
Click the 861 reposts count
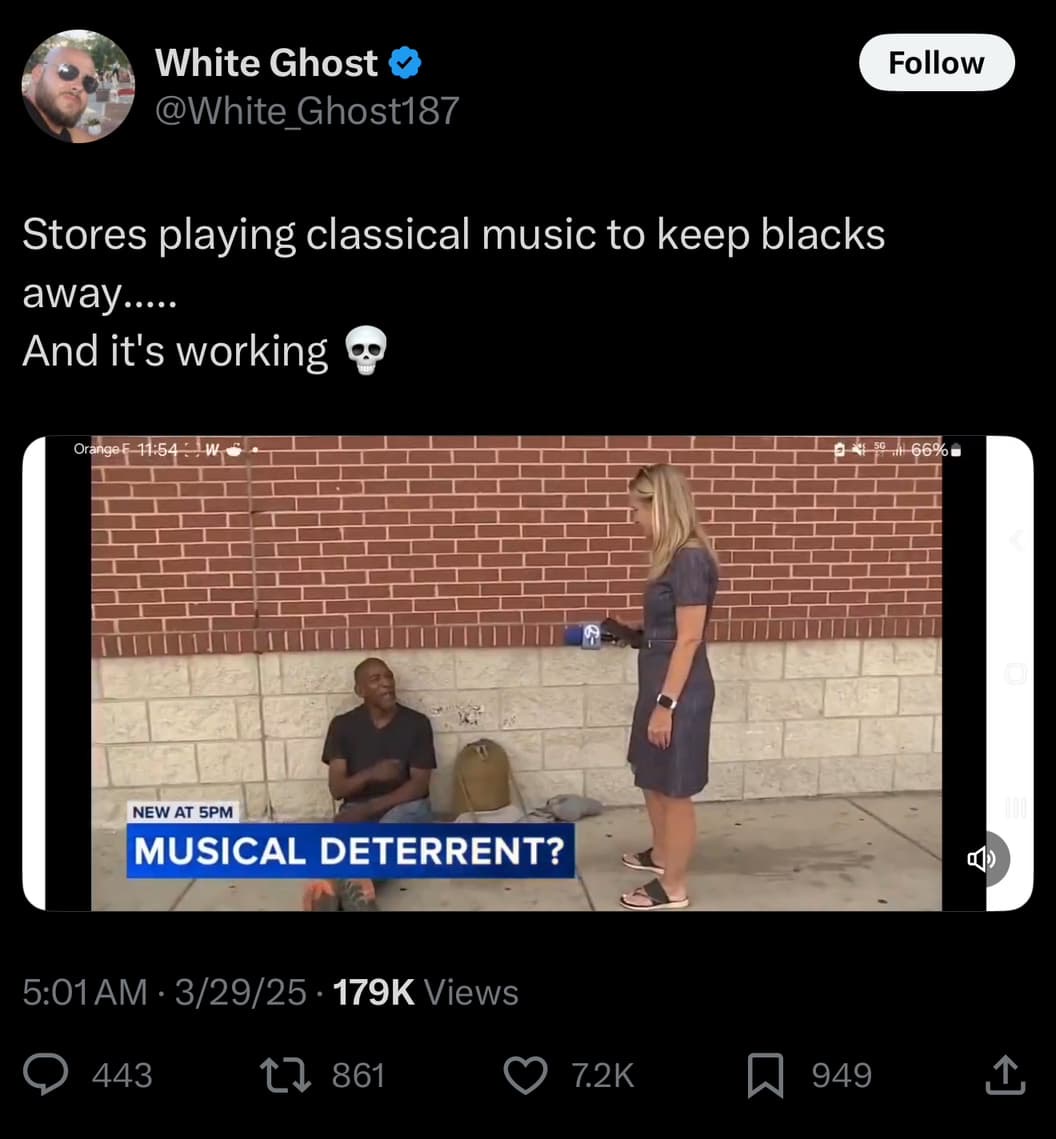tap(358, 1075)
